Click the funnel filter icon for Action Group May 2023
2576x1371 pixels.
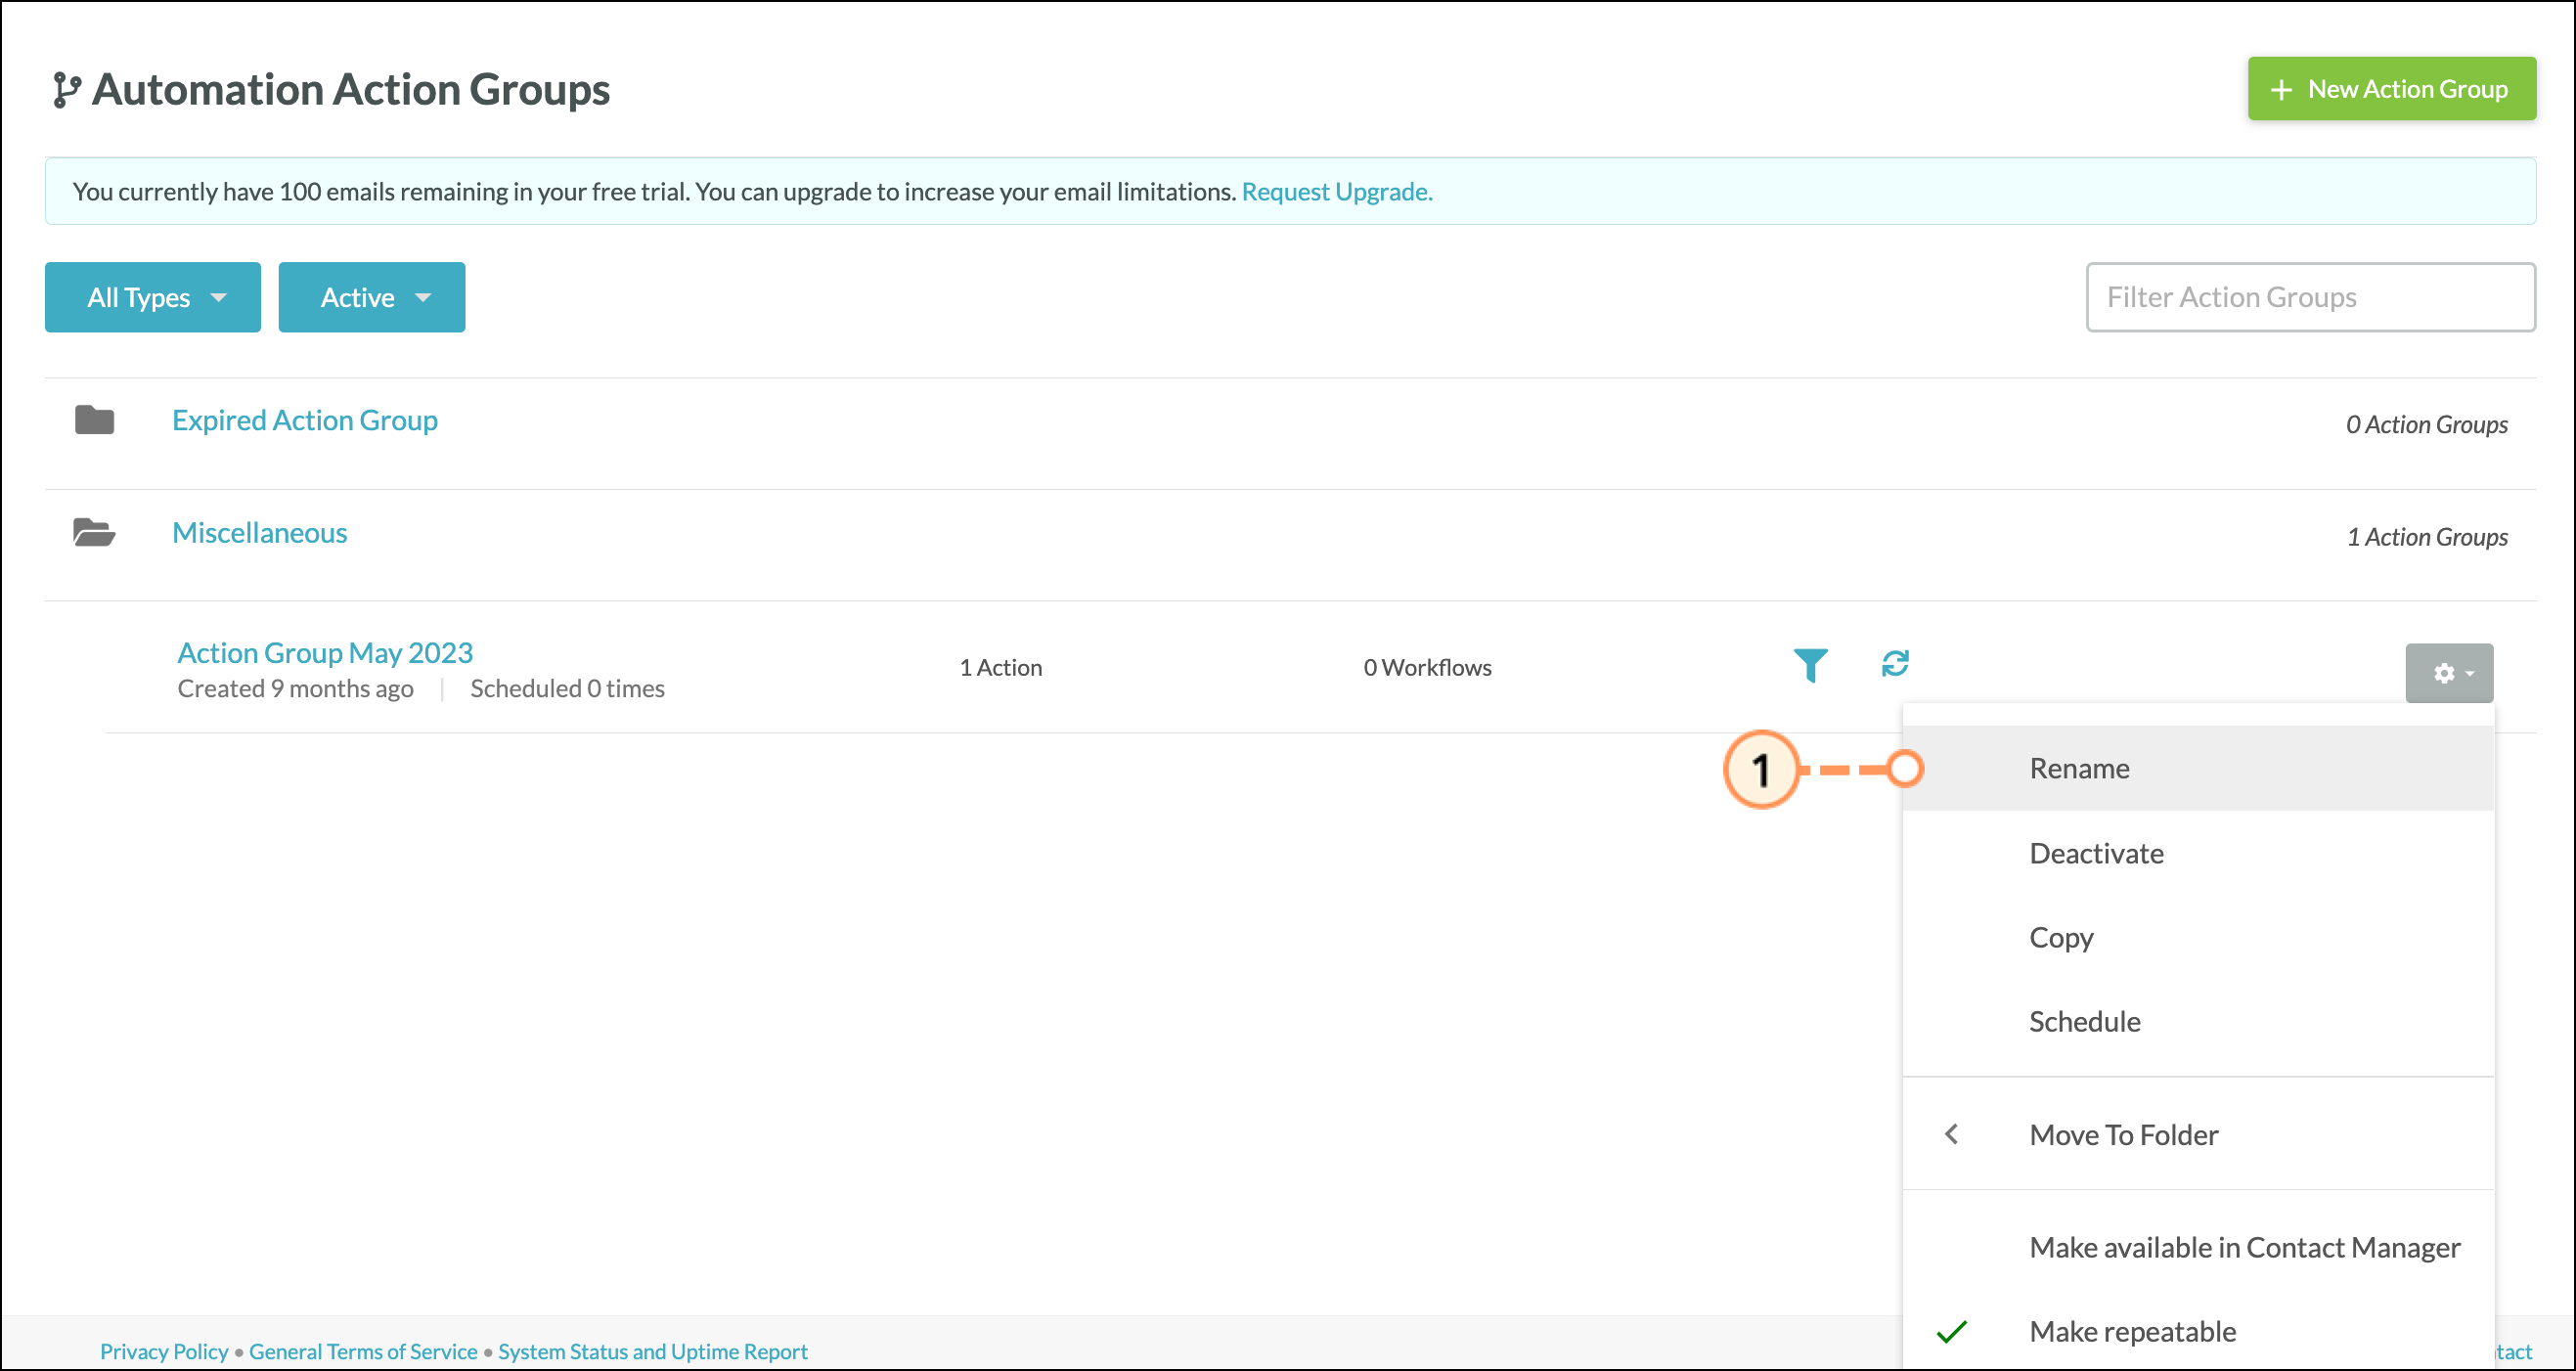pyautogui.click(x=1810, y=665)
